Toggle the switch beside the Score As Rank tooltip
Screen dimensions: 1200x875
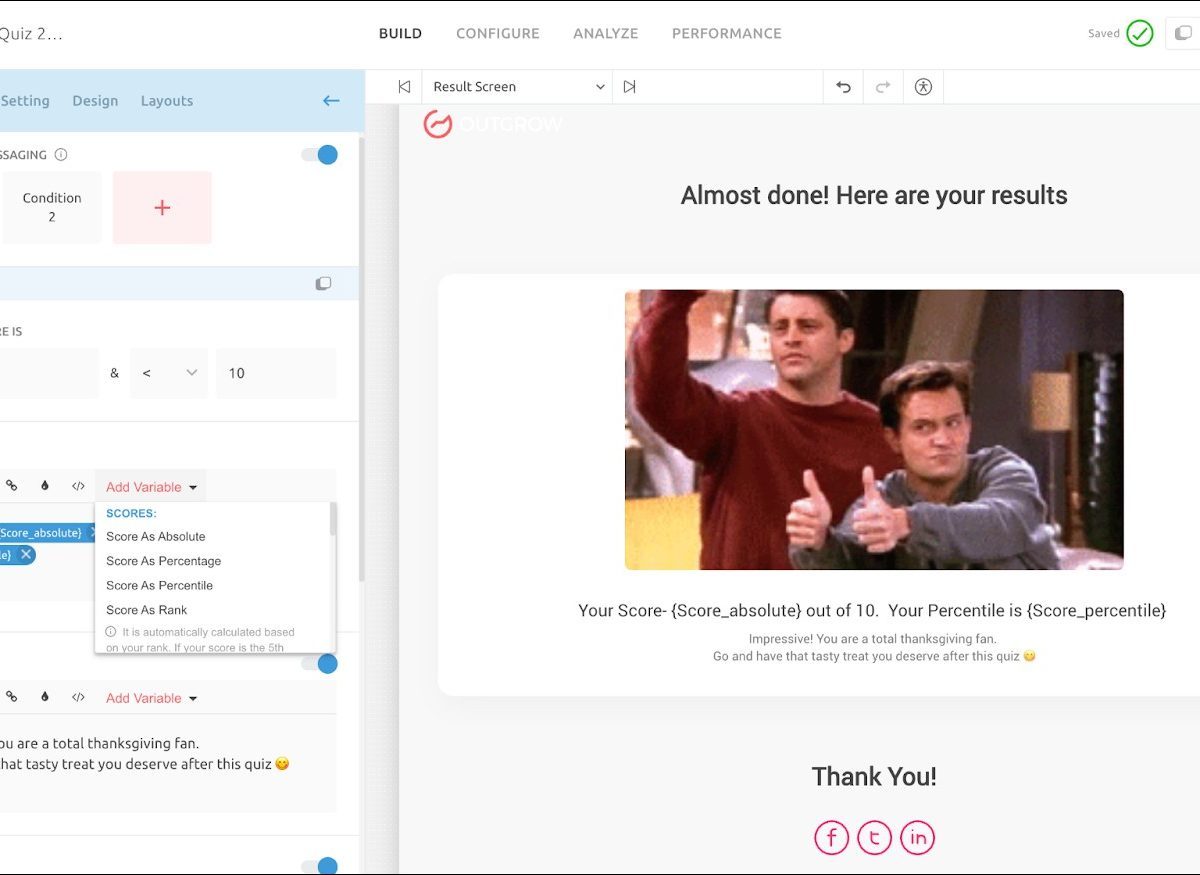point(320,664)
